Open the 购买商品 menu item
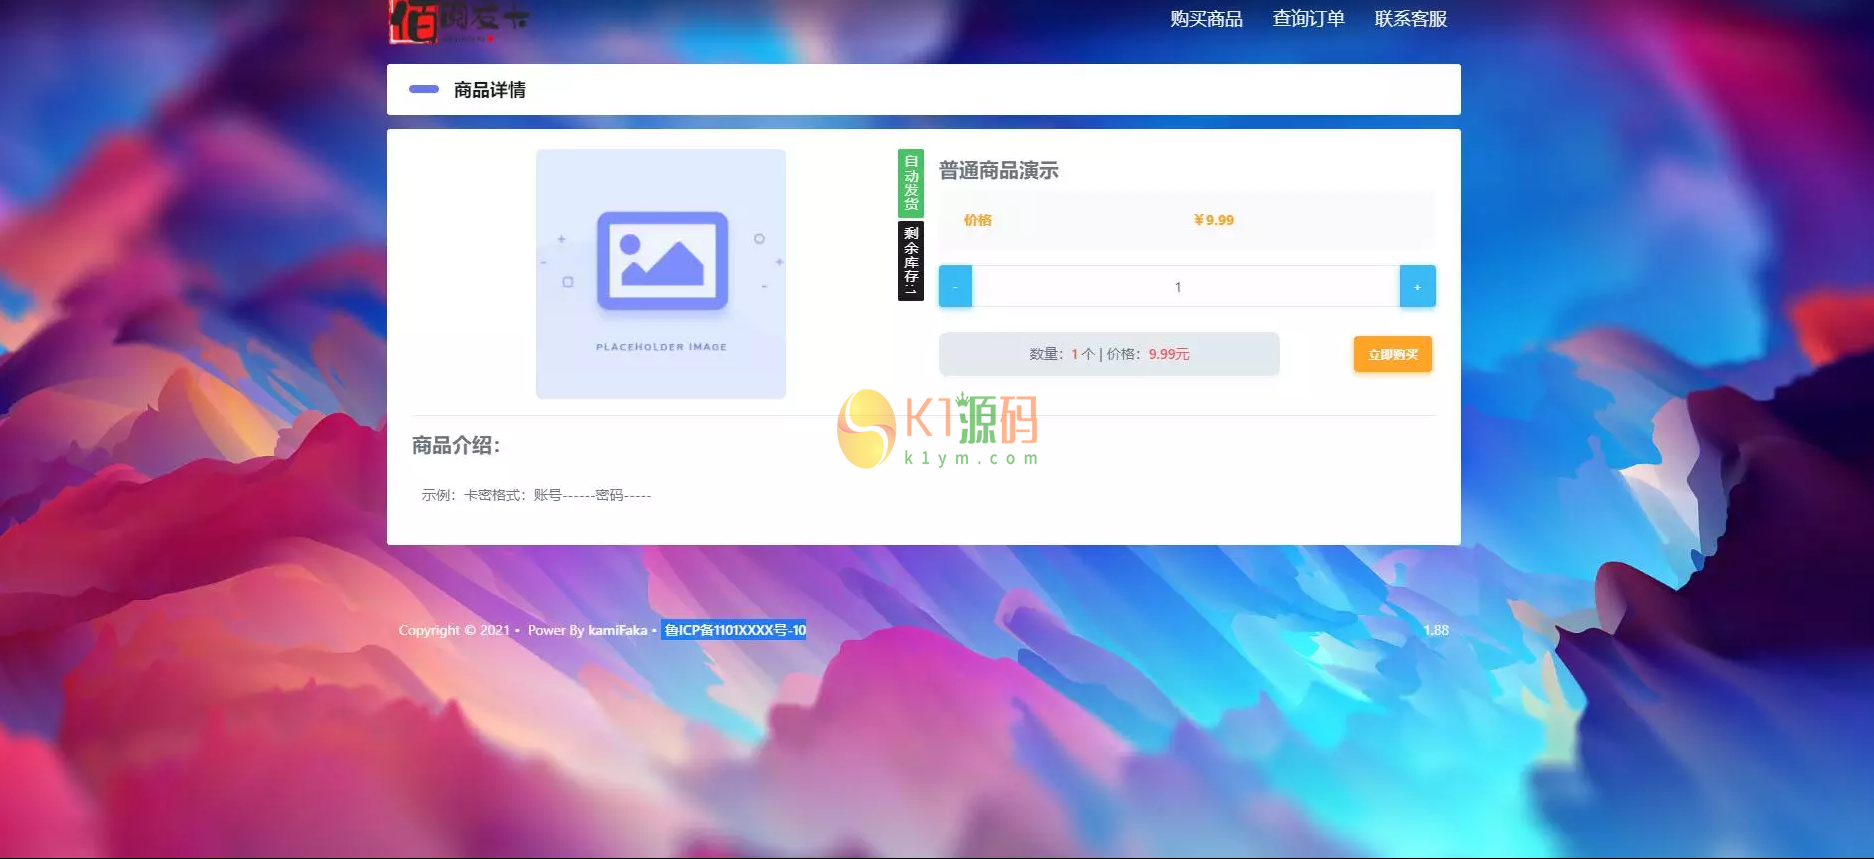 tap(1206, 19)
